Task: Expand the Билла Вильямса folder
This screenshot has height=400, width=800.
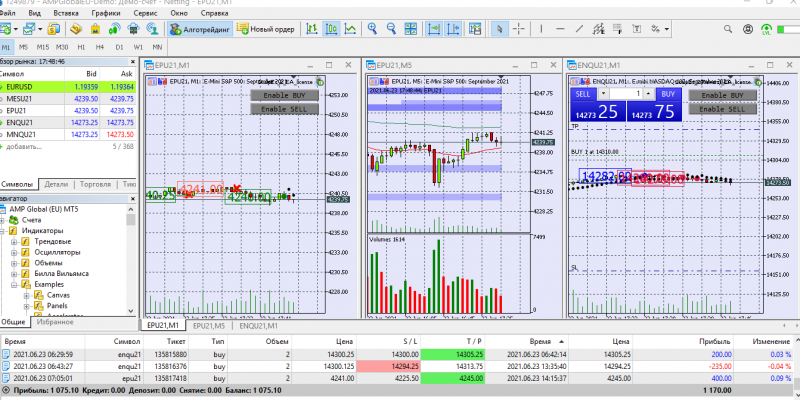Action: [x=14, y=274]
